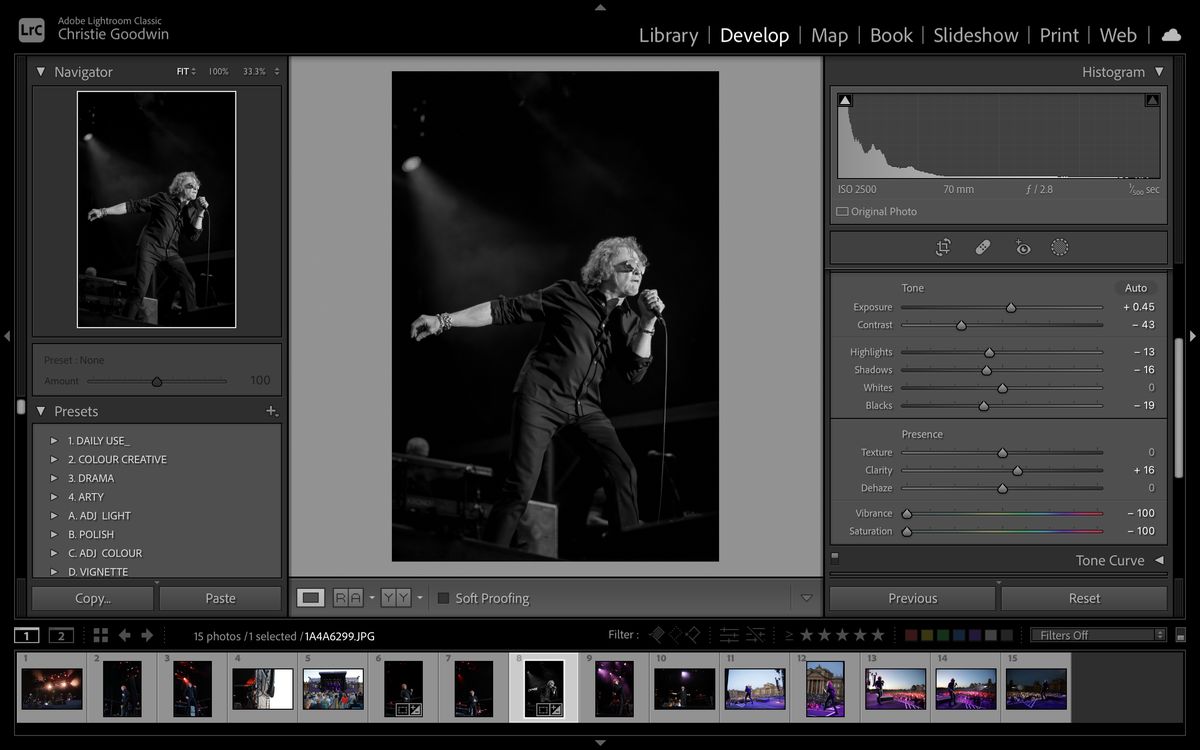Open the Healing tool
The width and height of the screenshot is (1200, 750).
[982, 247]
